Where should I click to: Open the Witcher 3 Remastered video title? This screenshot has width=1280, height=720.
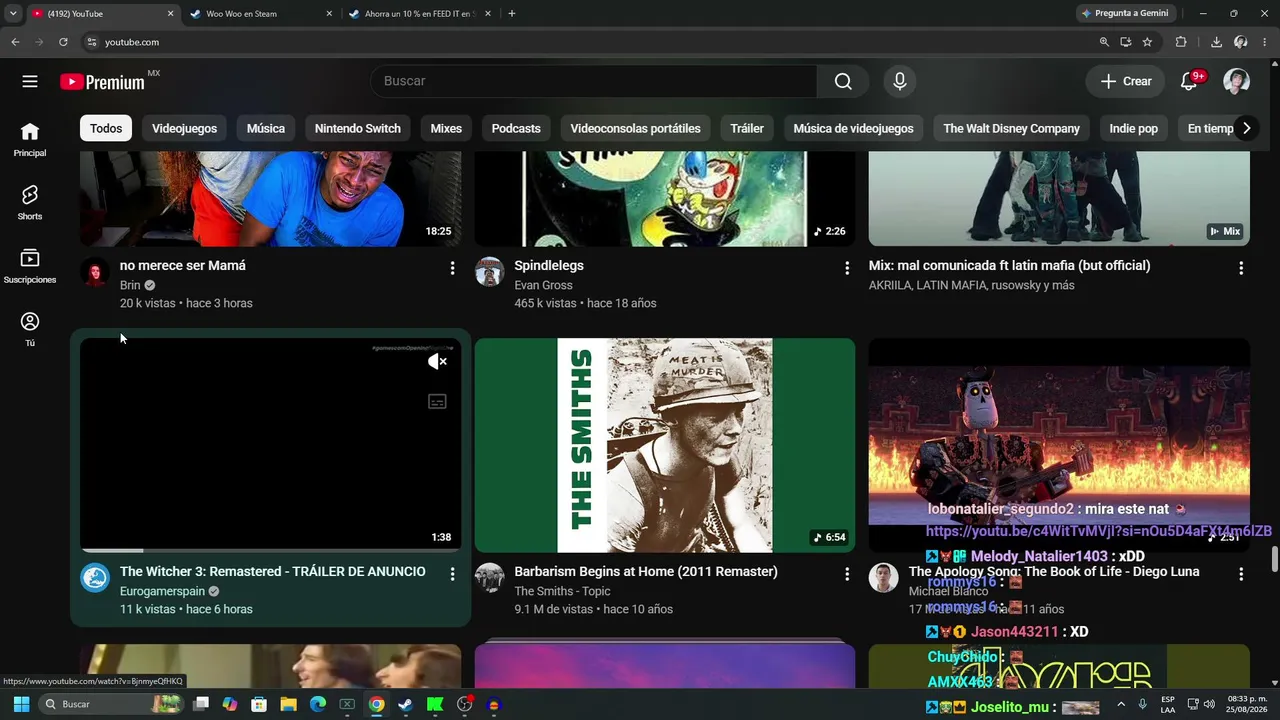coord(273,571)
